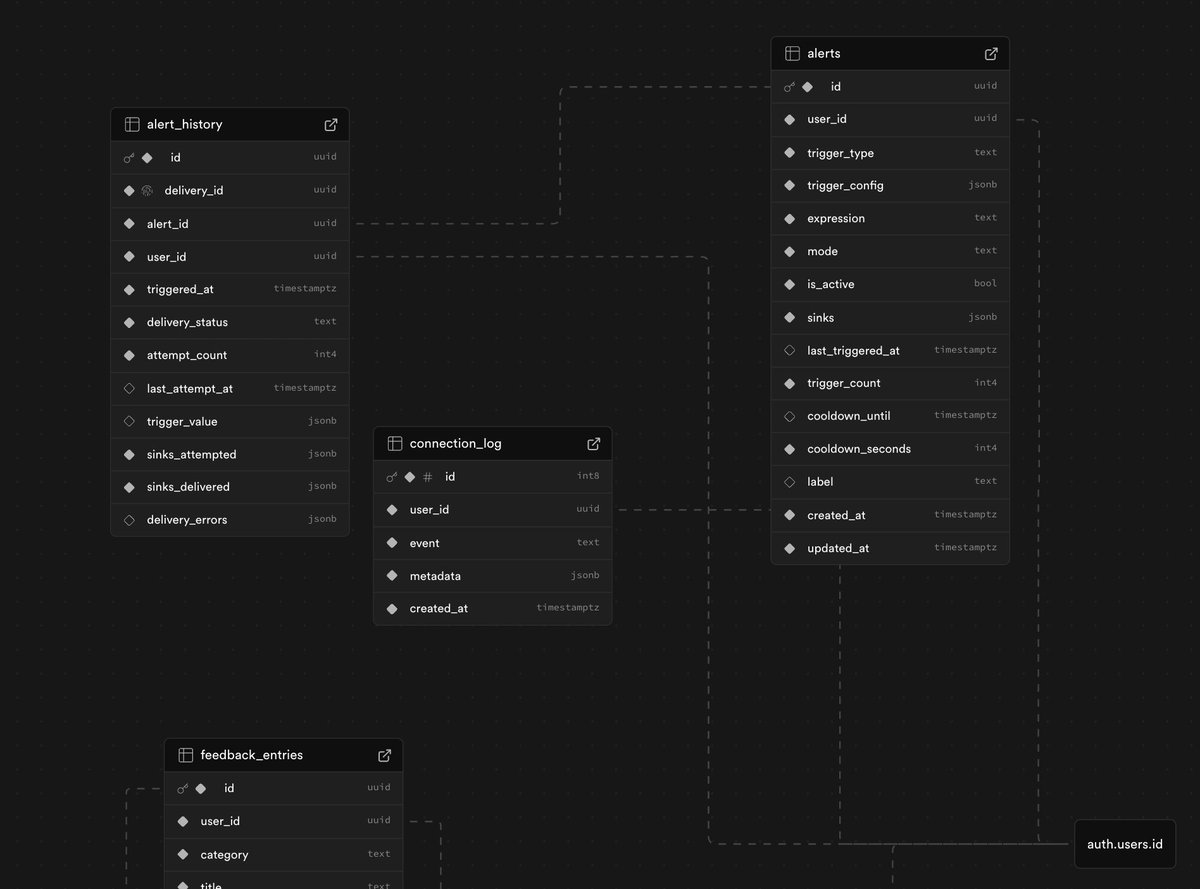The image size is (1200, 889).
Task: Click user_id column in connection_log
Action: (430, 510)
